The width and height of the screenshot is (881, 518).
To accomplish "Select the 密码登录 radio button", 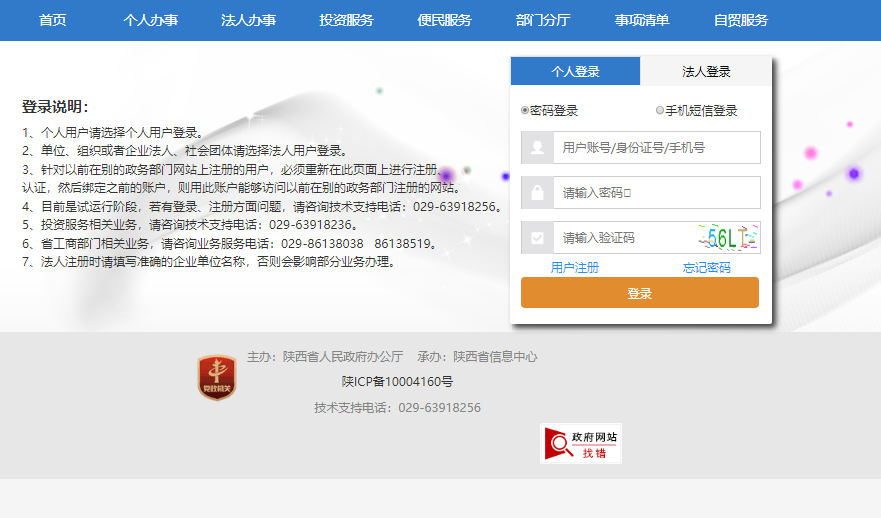I will pyautogui.click(x=525, y=111).
